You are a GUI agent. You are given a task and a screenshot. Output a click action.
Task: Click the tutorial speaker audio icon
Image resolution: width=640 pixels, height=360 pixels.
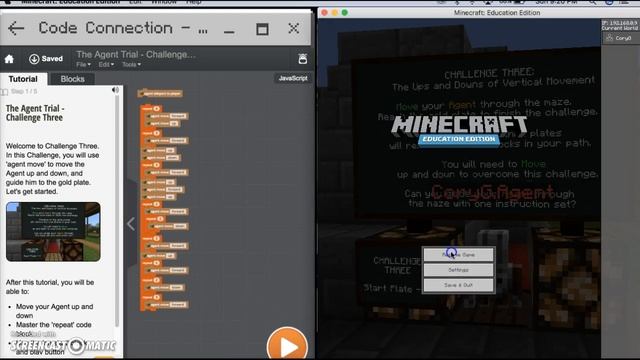point(116,90)
